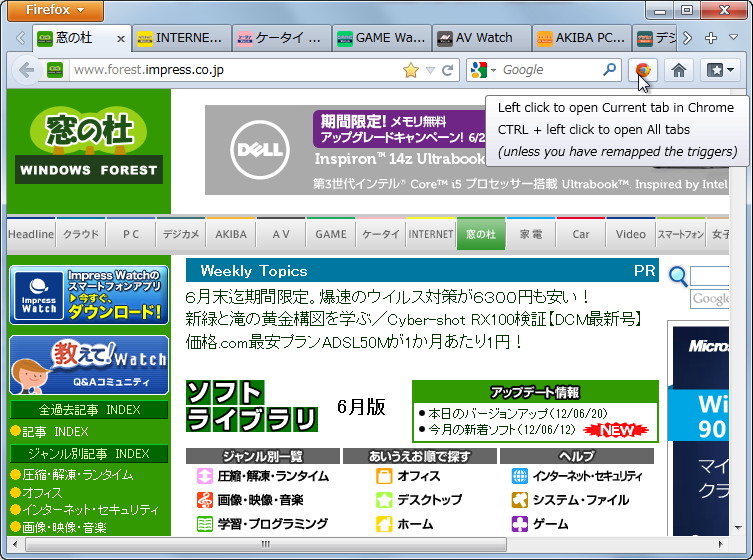Open the 教えて!Watch Q&A banner
Image resolution: width=753 pixels, height=560 pixels.
point(89,365)
